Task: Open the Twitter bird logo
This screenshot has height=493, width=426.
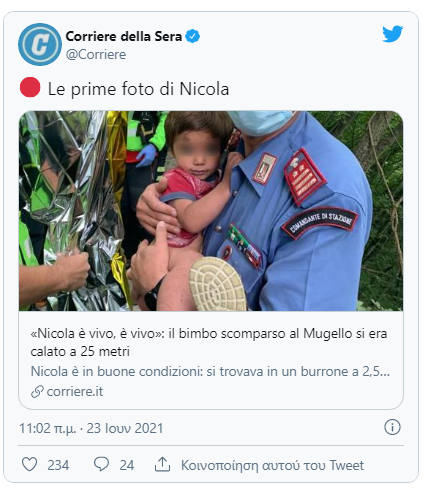Action: (x=392, y=34)
